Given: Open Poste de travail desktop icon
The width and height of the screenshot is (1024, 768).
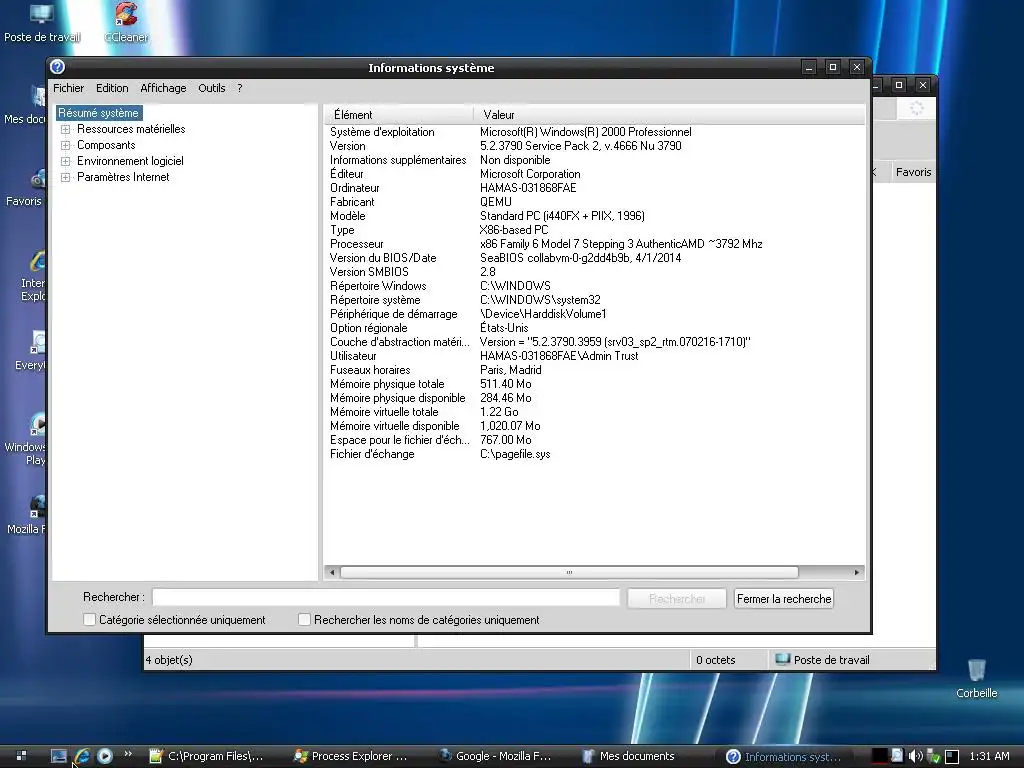Looking at the screenshot, I should (x=42, y=22).
